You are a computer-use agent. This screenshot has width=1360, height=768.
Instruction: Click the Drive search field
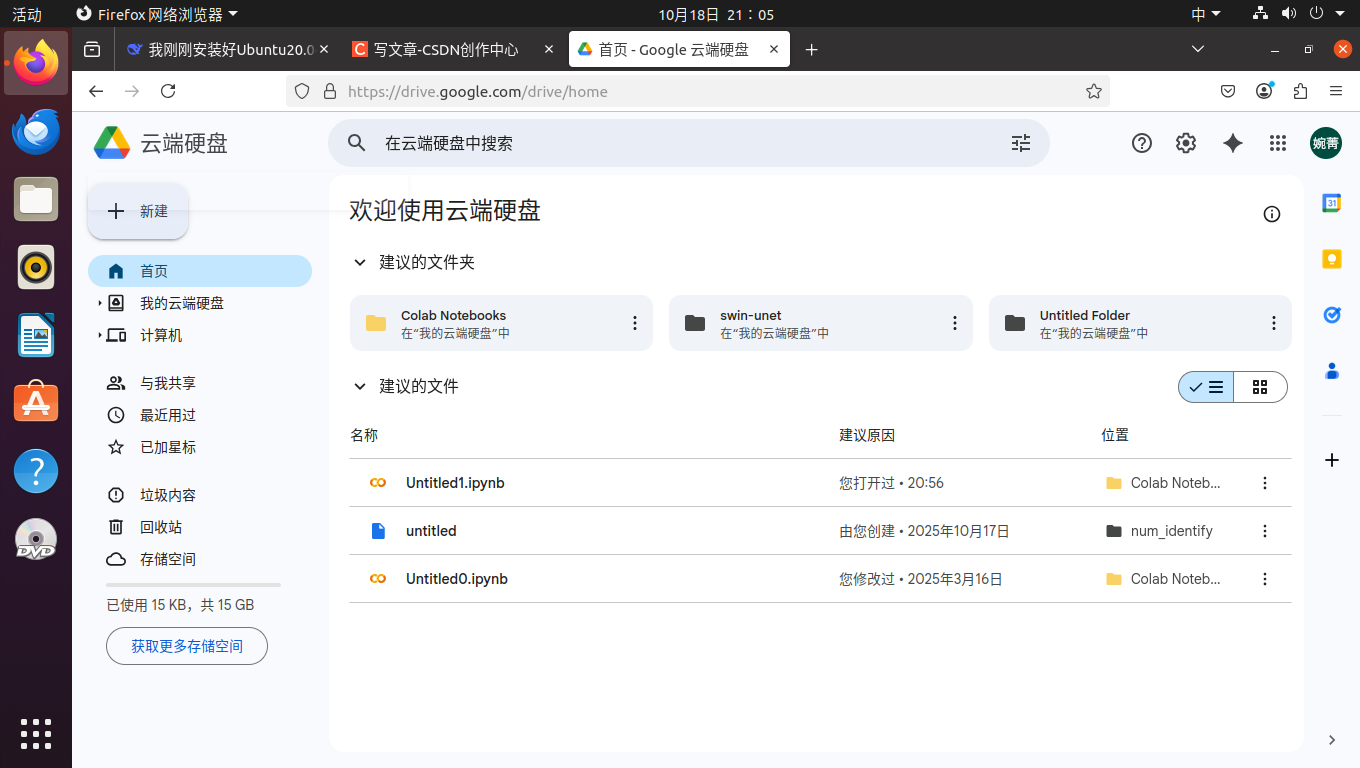click(x=689, y=143)
